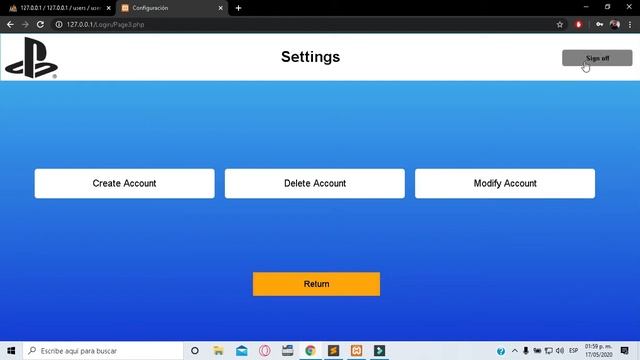Screen dimensions: 640x360
Task: Close the Chrome window
Action: click(x=629, y=7)
